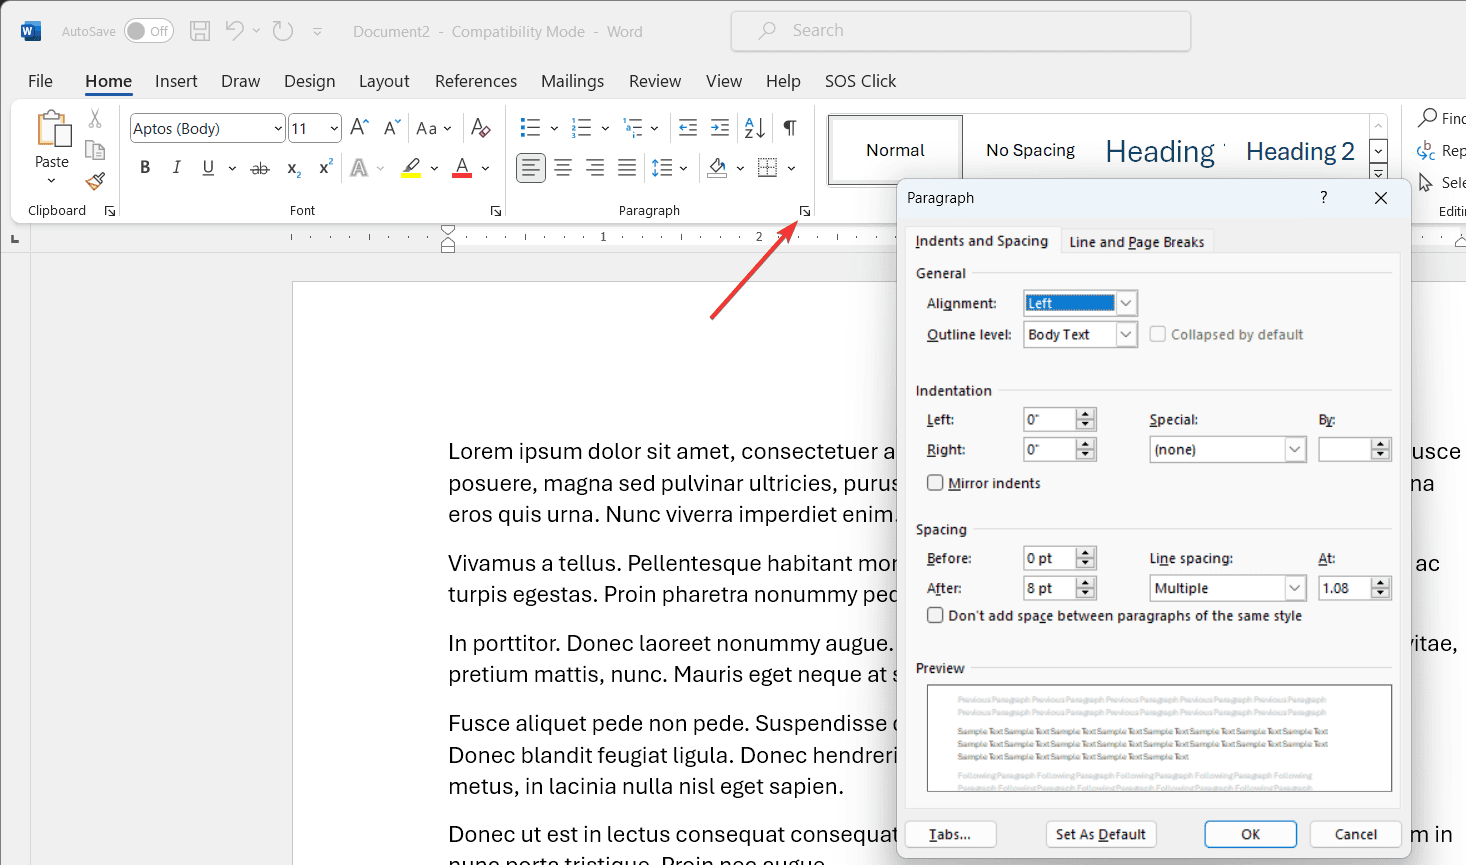
Task: Sort text with the A-Z icon
Action: point(755,128)
